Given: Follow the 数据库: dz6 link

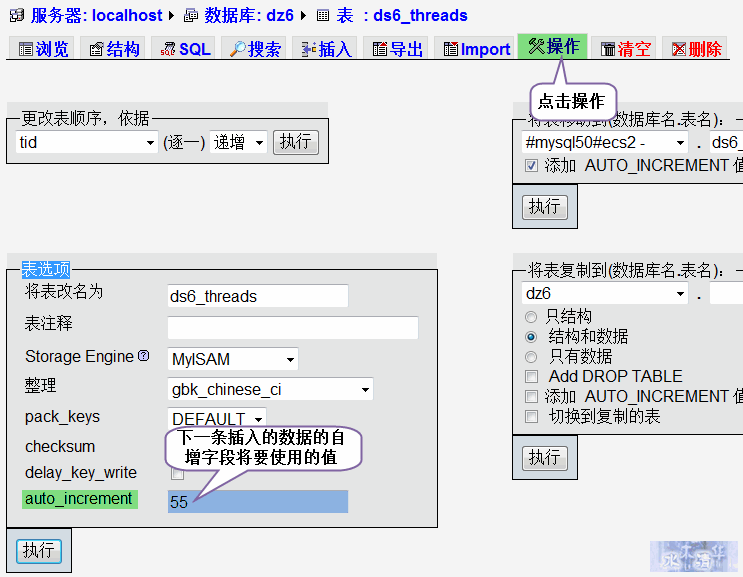Looking at the screenshot, I should tap(249, 15).
